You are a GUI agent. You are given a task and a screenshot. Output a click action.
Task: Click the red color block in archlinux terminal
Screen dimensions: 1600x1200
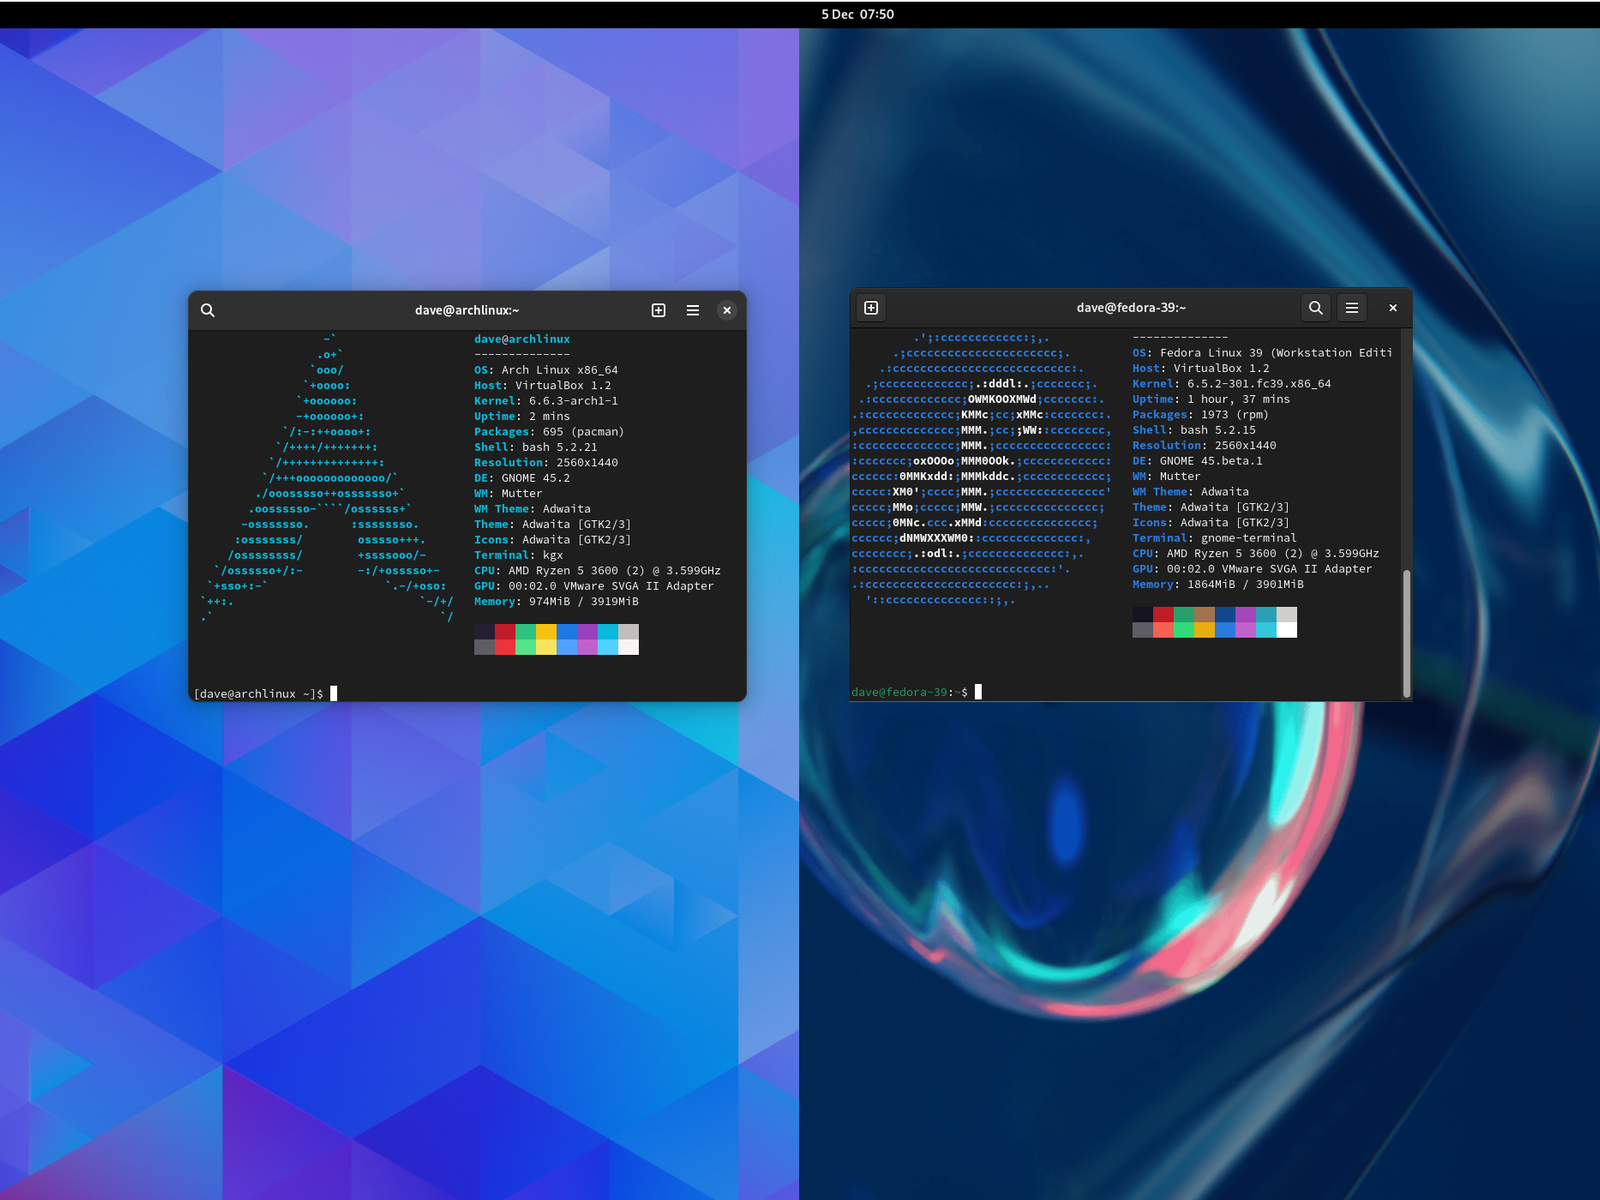point(505,632)
